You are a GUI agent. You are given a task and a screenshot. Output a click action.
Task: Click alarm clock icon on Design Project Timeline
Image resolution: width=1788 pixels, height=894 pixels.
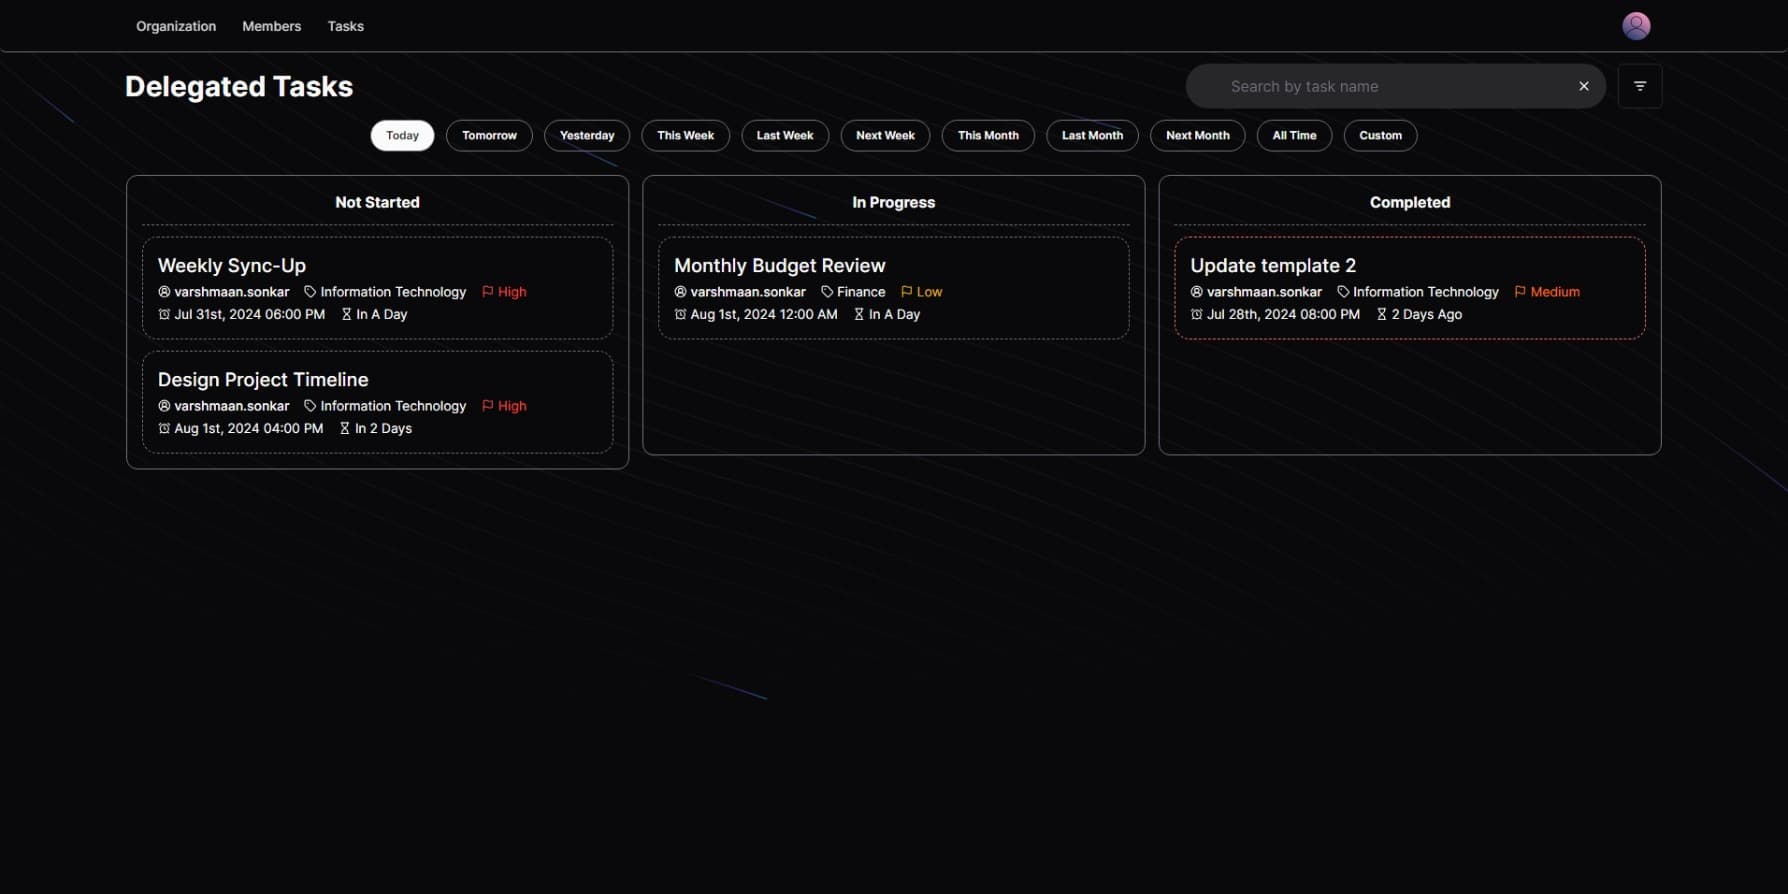(164, 428)
